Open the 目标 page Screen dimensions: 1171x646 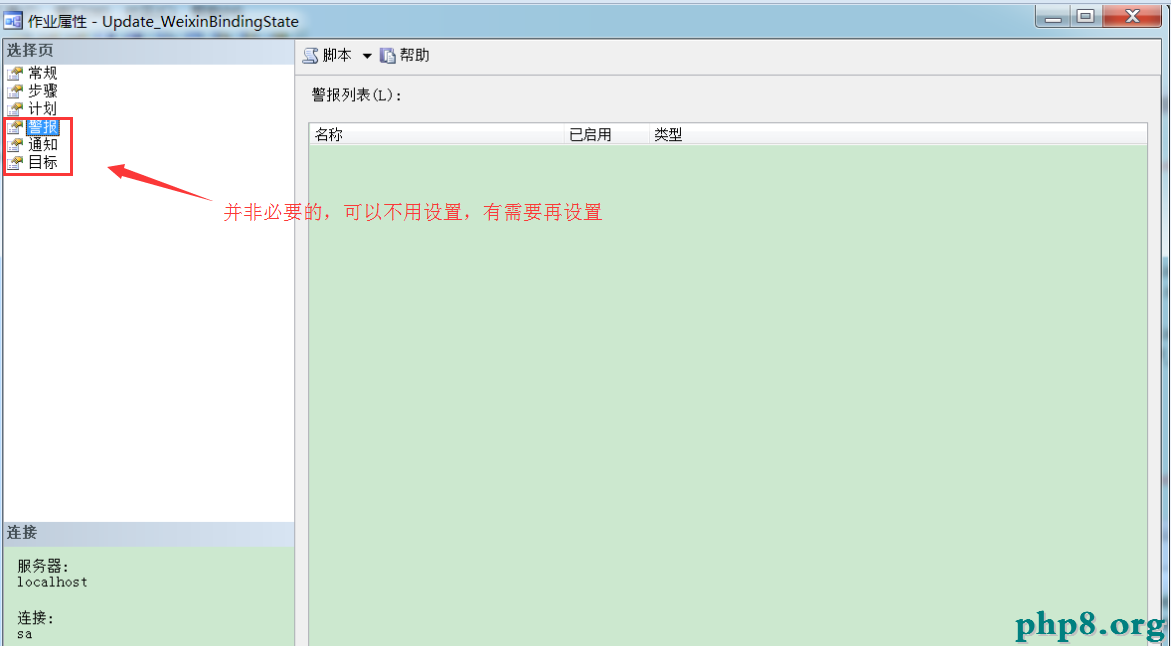pos(43,163)
